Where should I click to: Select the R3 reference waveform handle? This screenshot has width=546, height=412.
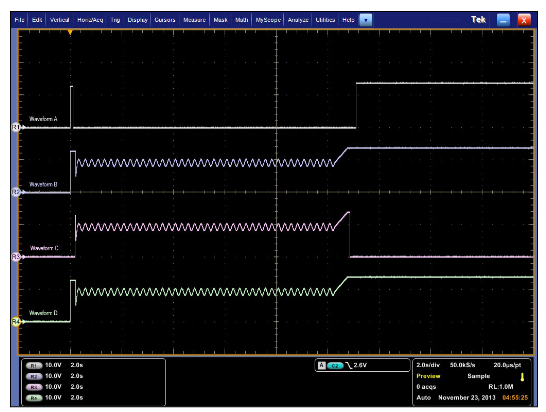point(16,257)
